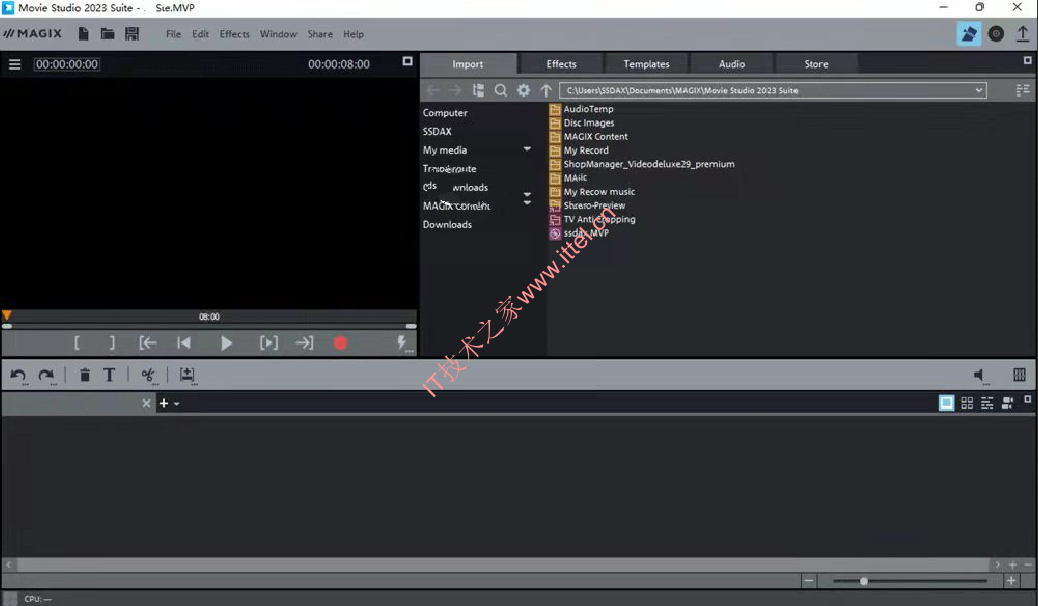Screen dimensions: 1038x606
Task: Open the File menu
Action: 173,34
